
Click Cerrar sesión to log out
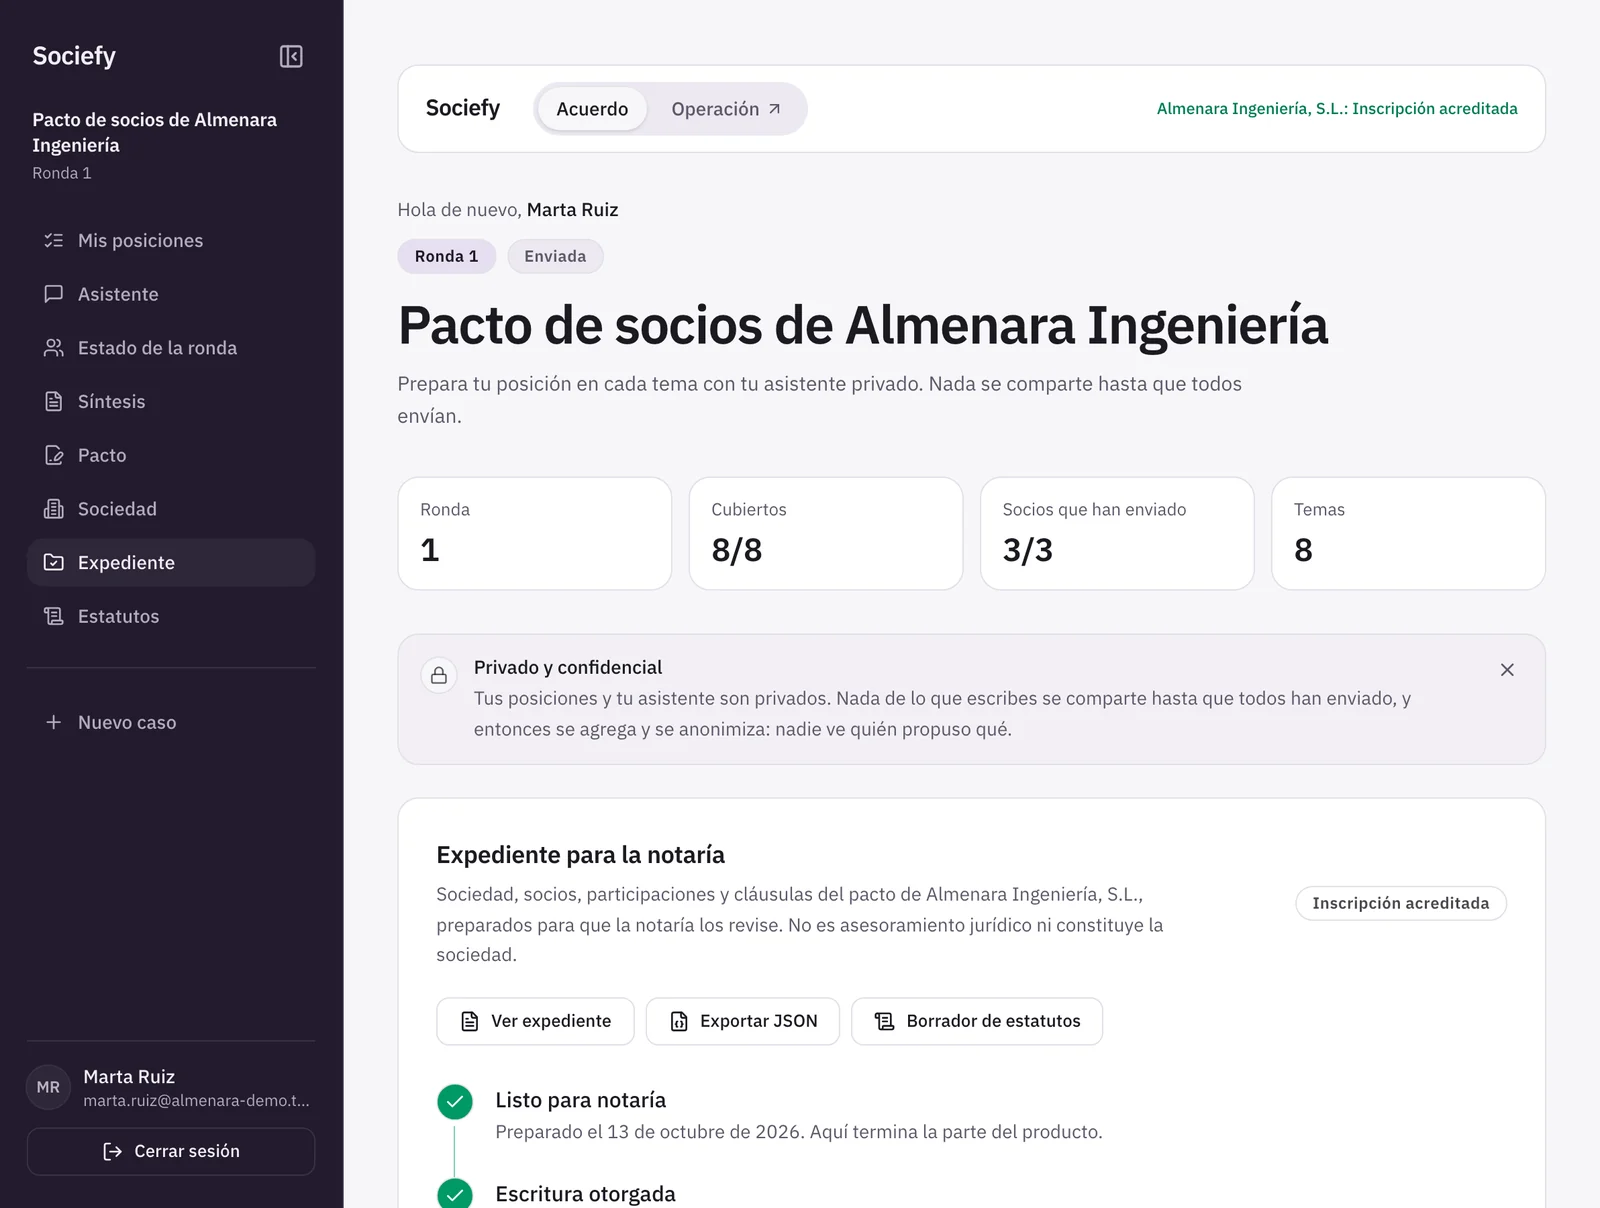point(171,1151)
